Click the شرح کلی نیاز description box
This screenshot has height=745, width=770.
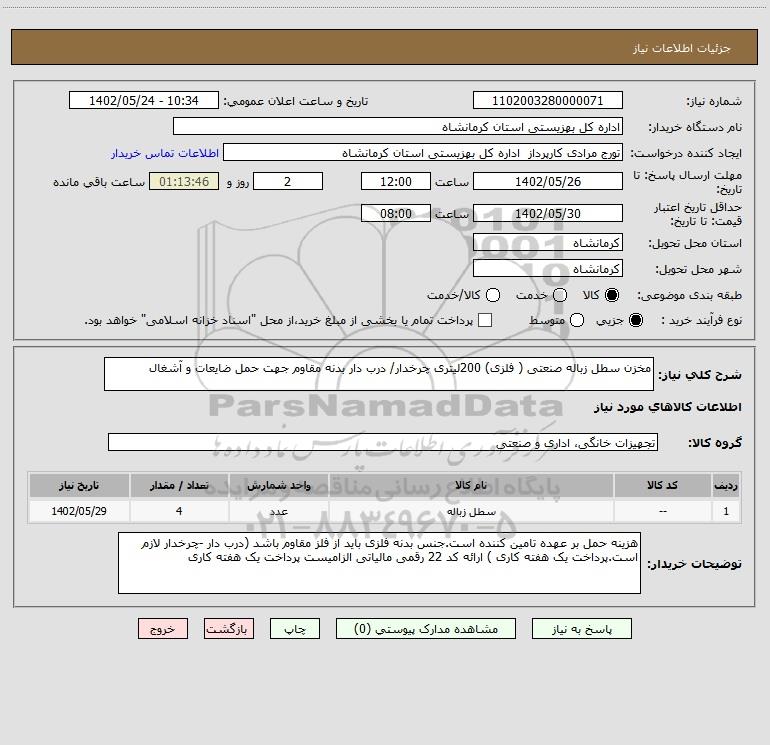point(379,374)
